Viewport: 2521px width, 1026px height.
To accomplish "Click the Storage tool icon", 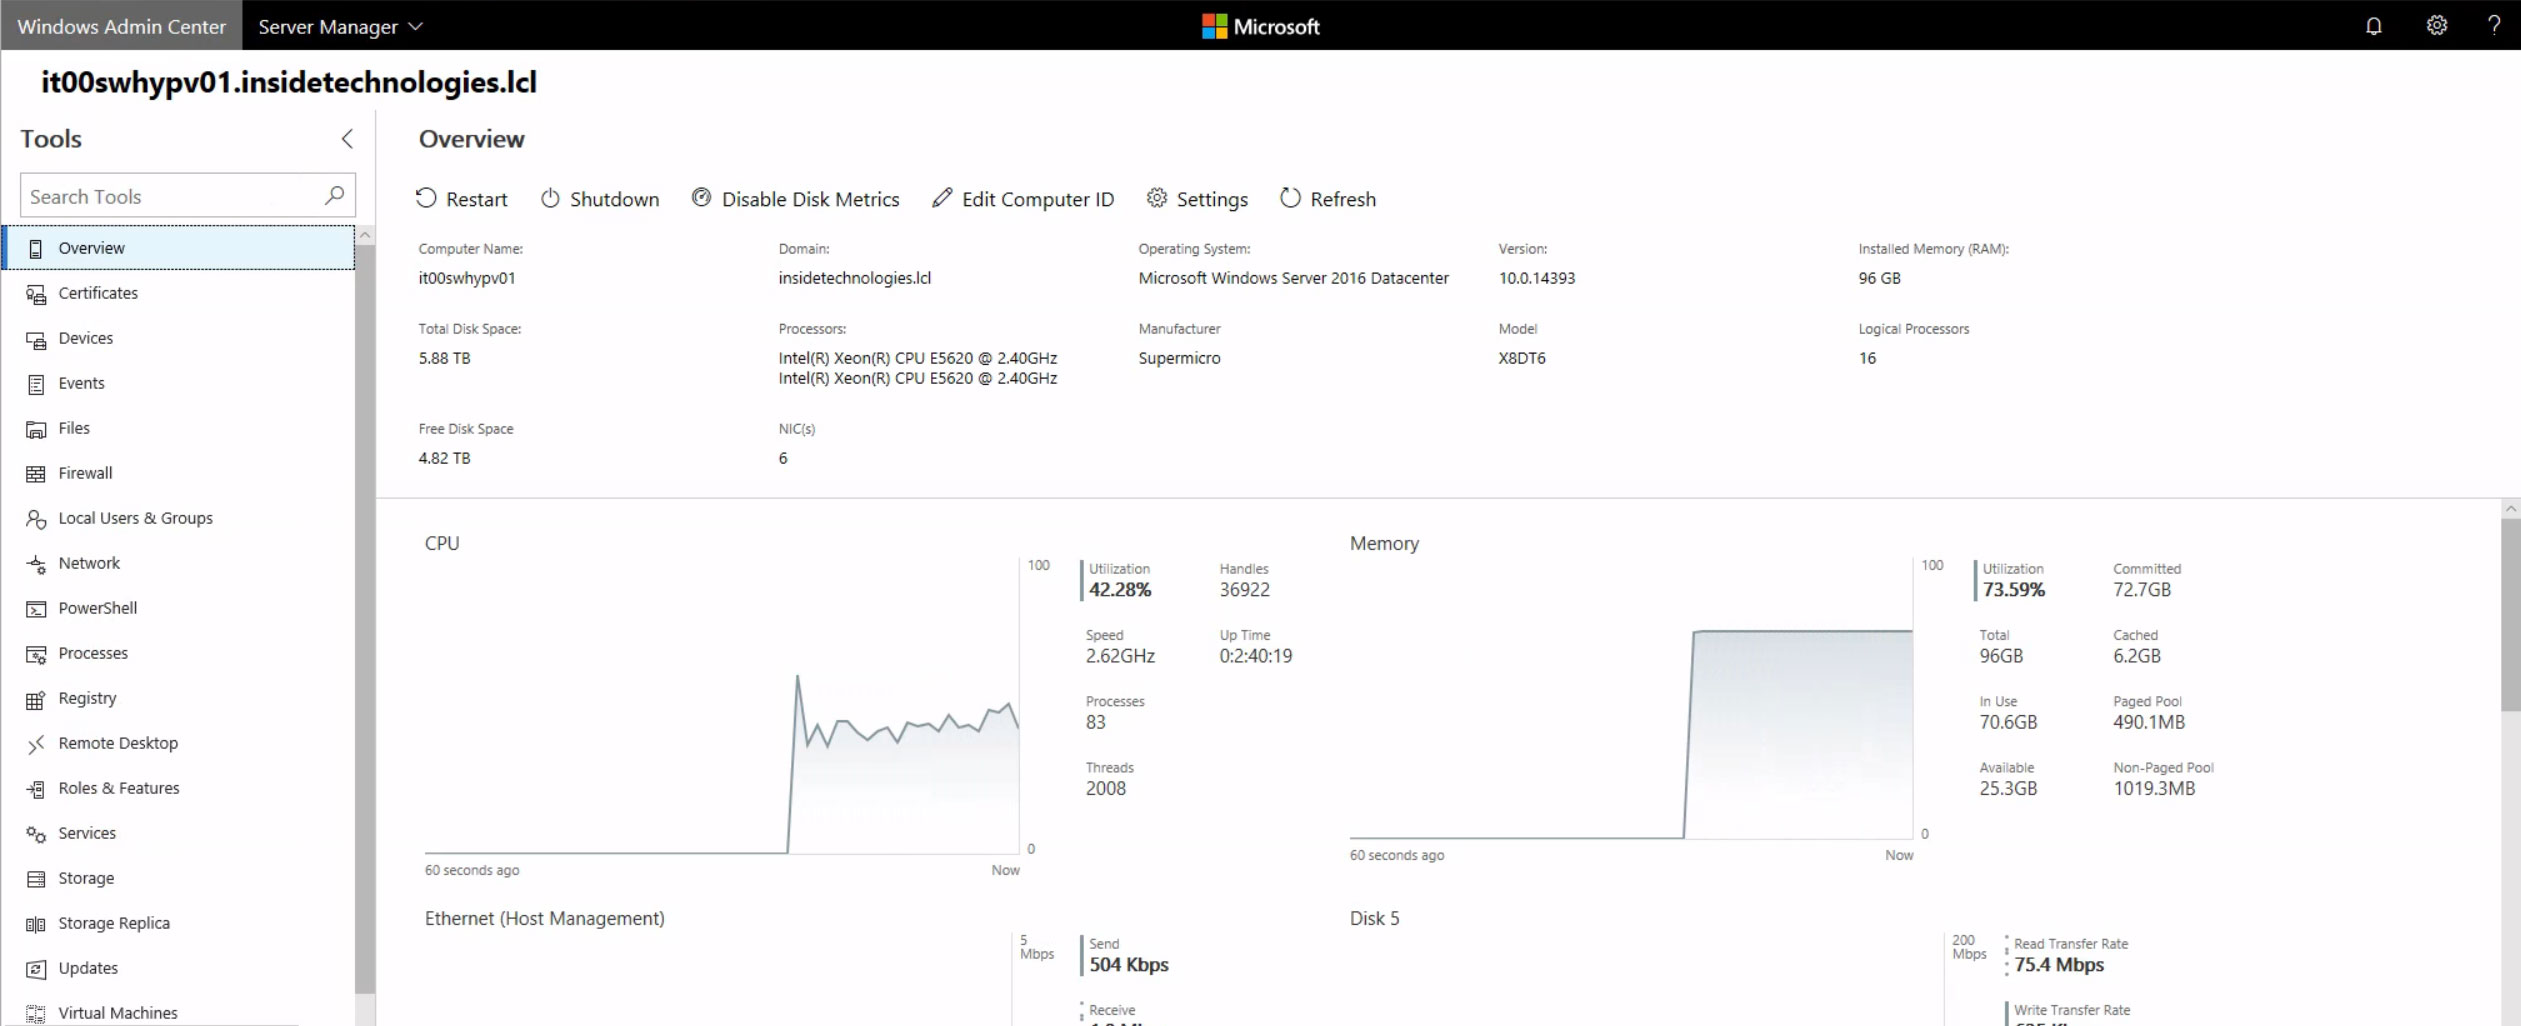I will 36,879.
